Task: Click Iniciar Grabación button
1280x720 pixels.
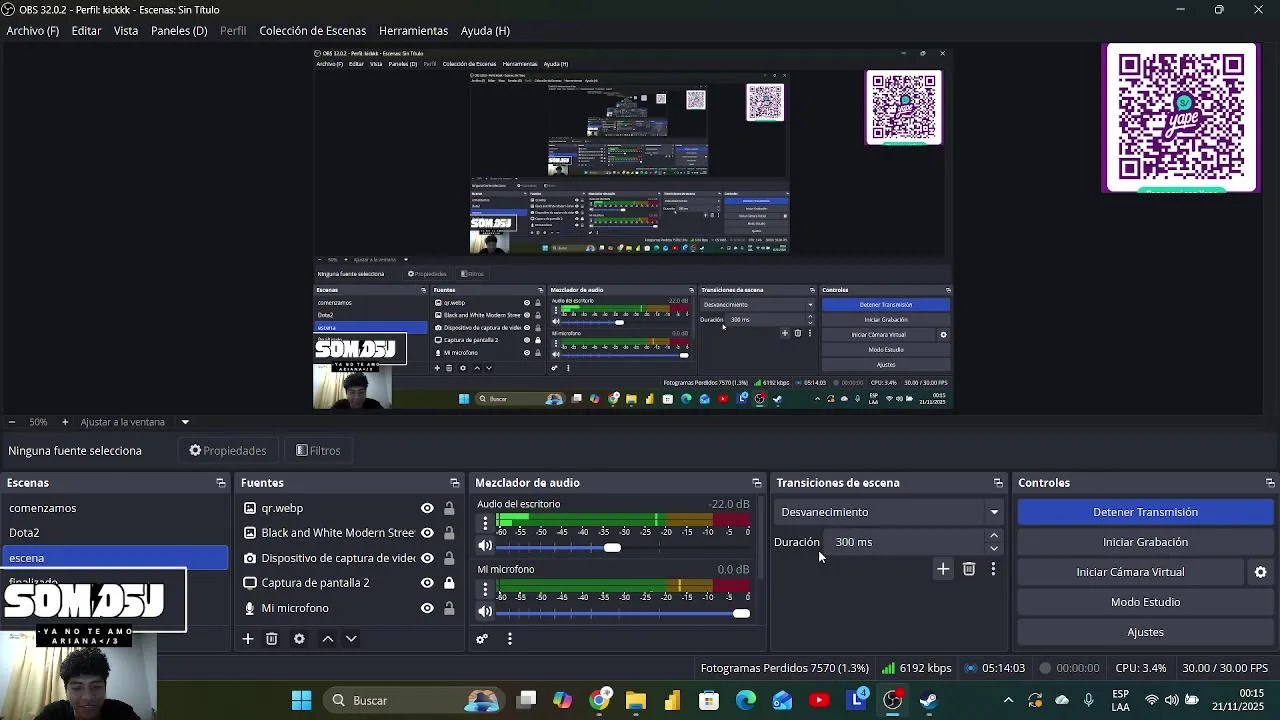Action: click(x=1145, y=542)
